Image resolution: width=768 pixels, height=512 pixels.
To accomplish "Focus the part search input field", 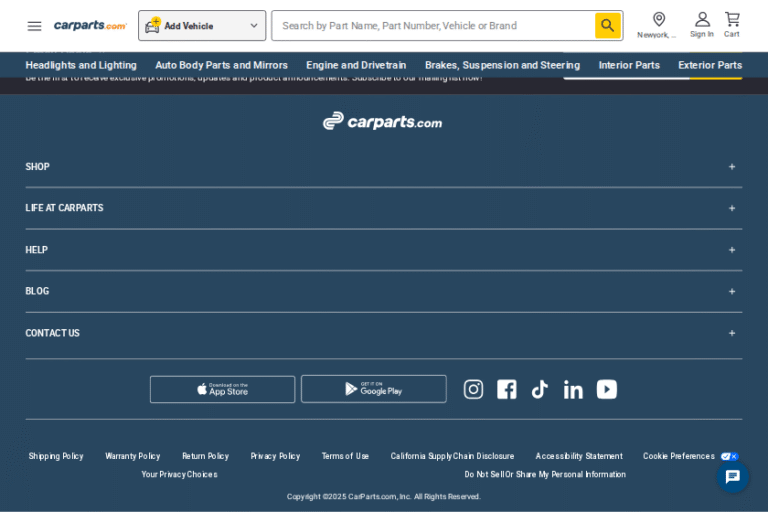I will click(432, 26).
